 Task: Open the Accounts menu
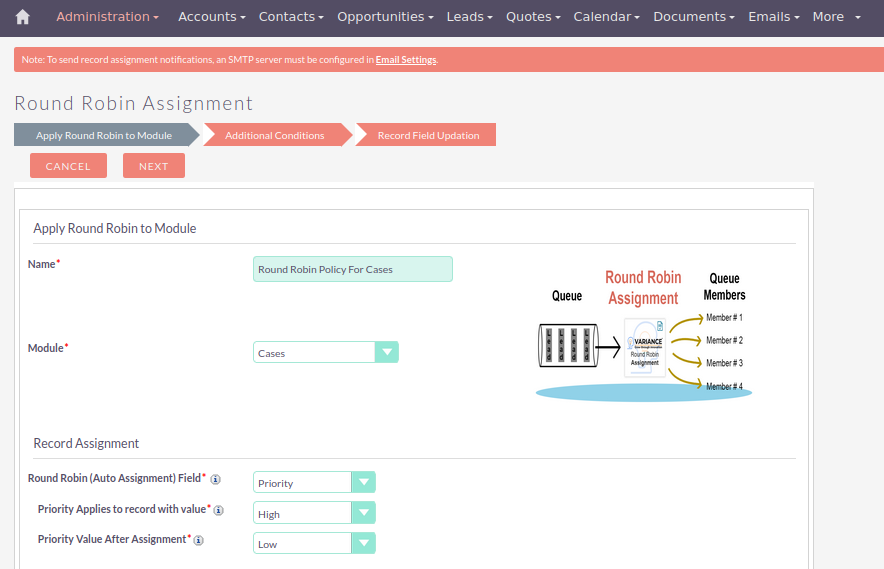point(211,17)
